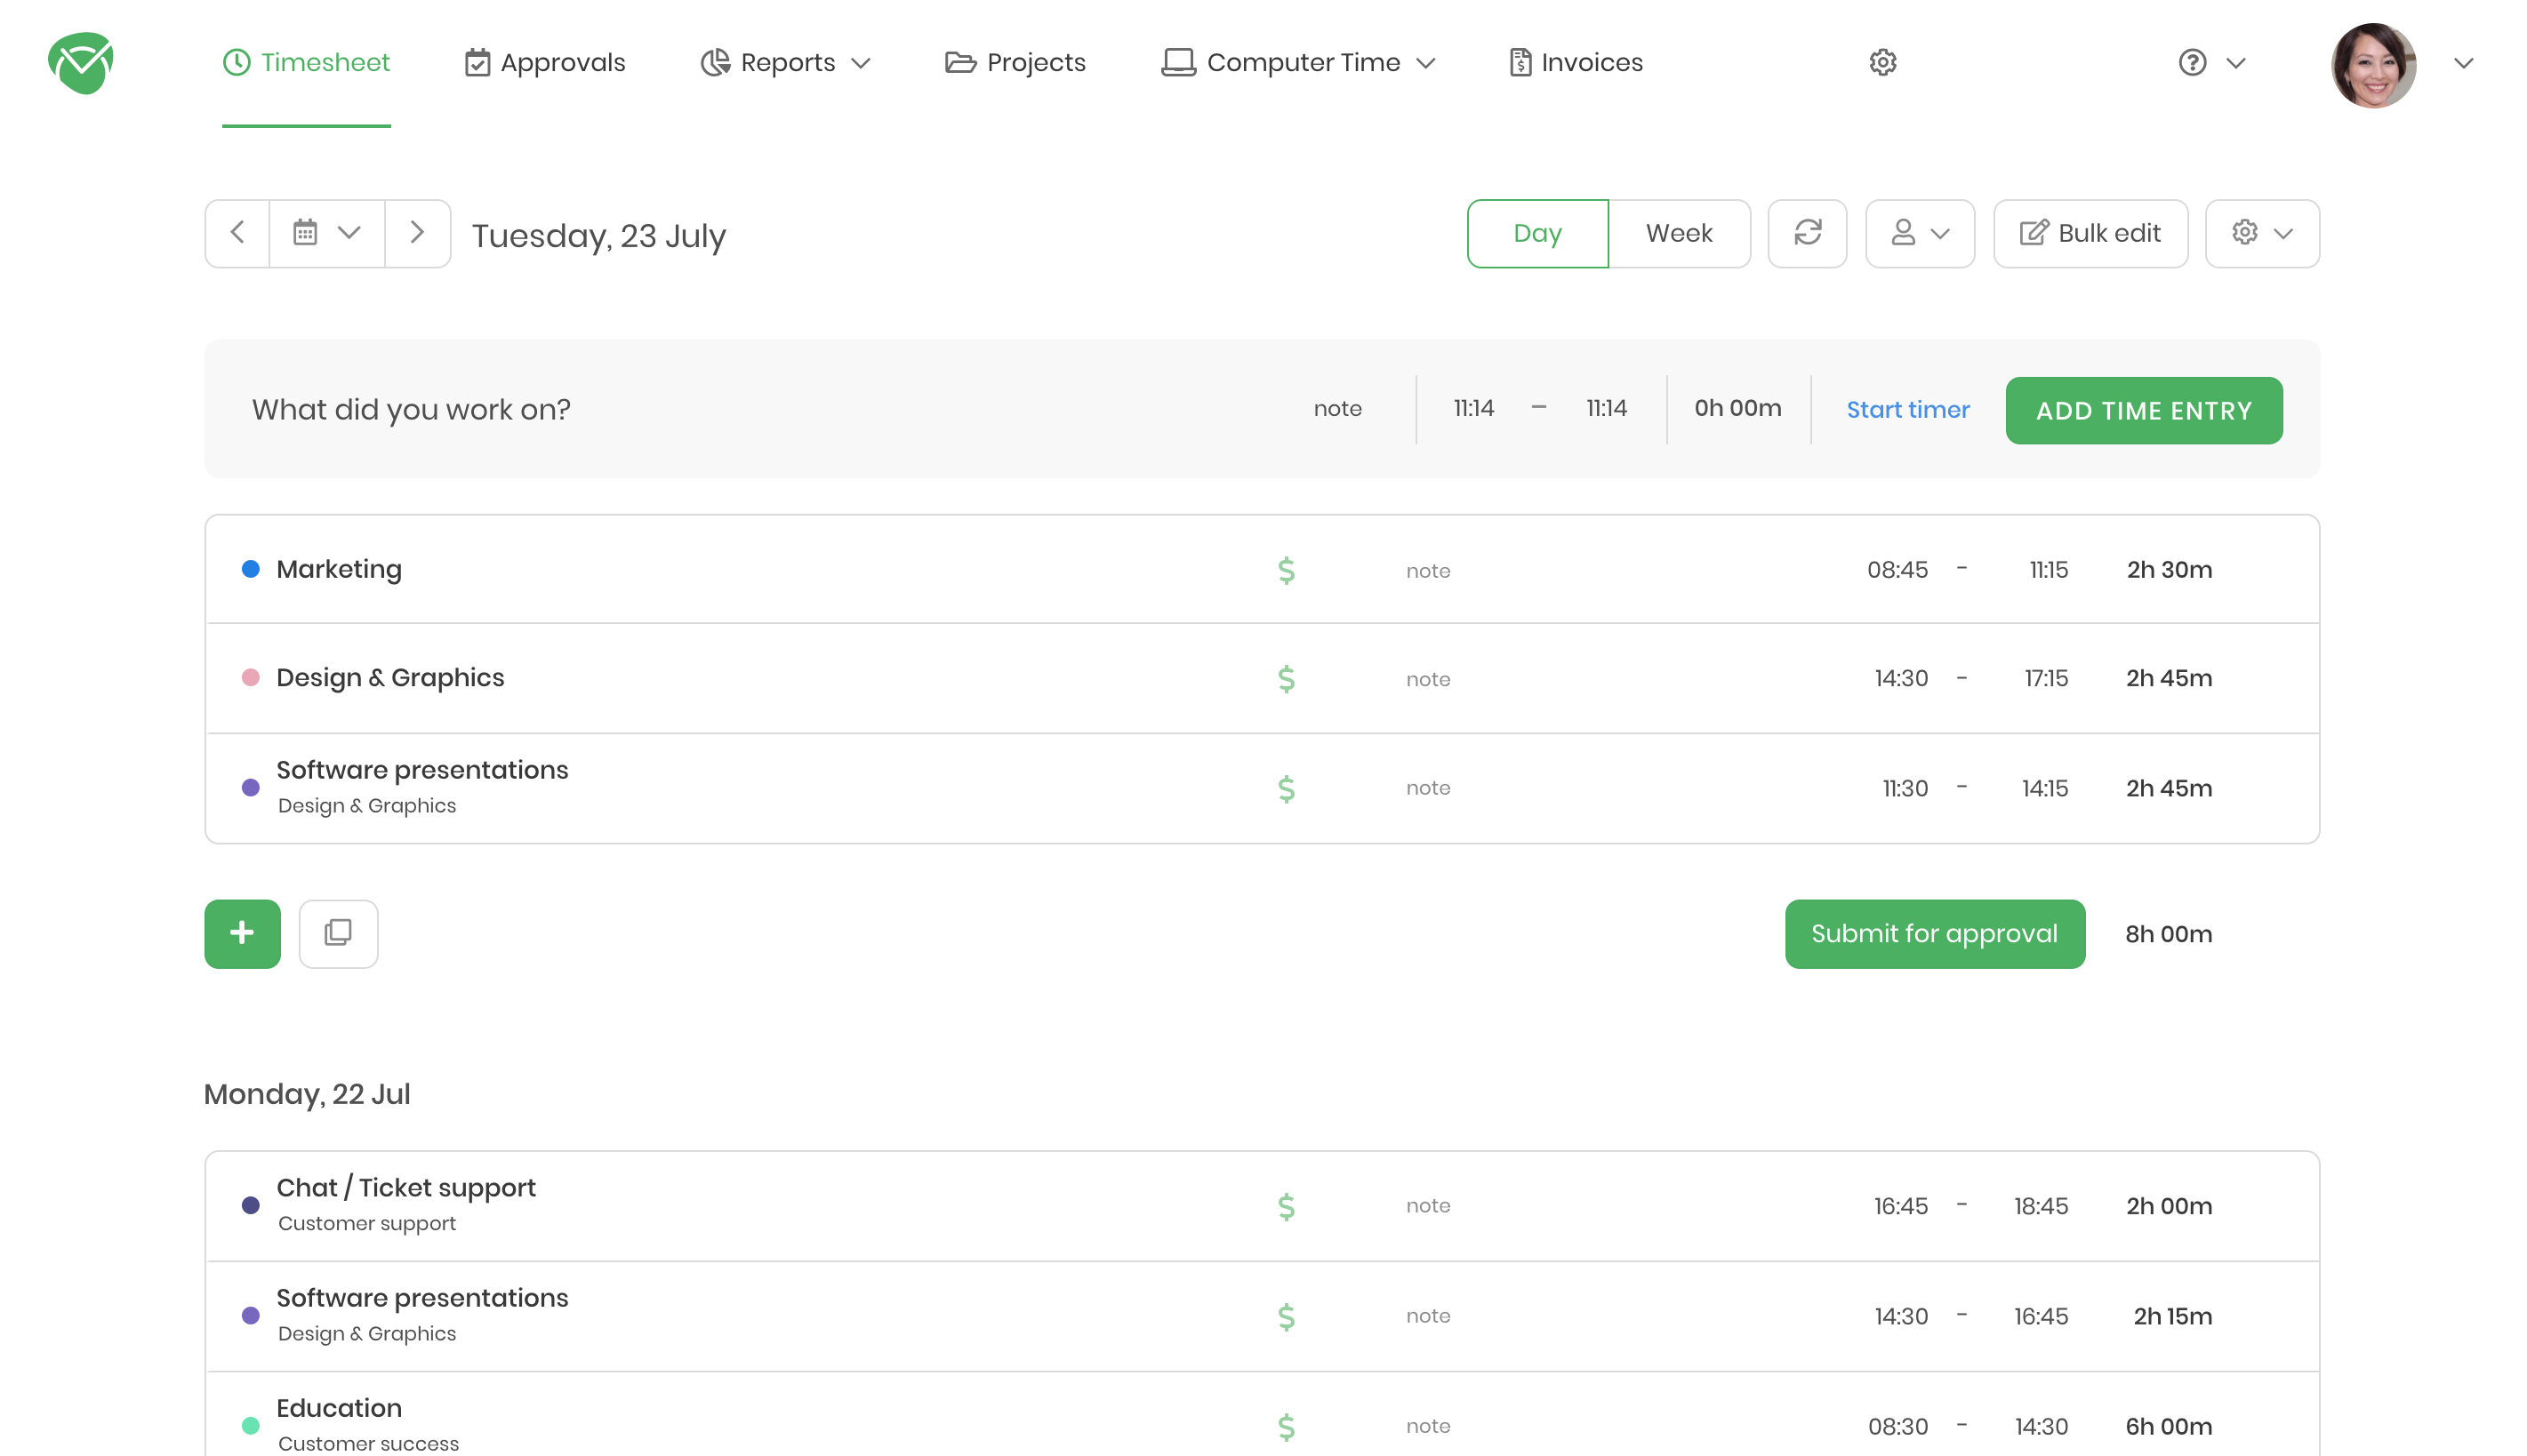Click ADD TIME ENTRY button
Screen dimensions: 2527x1456
[2144, 410]
